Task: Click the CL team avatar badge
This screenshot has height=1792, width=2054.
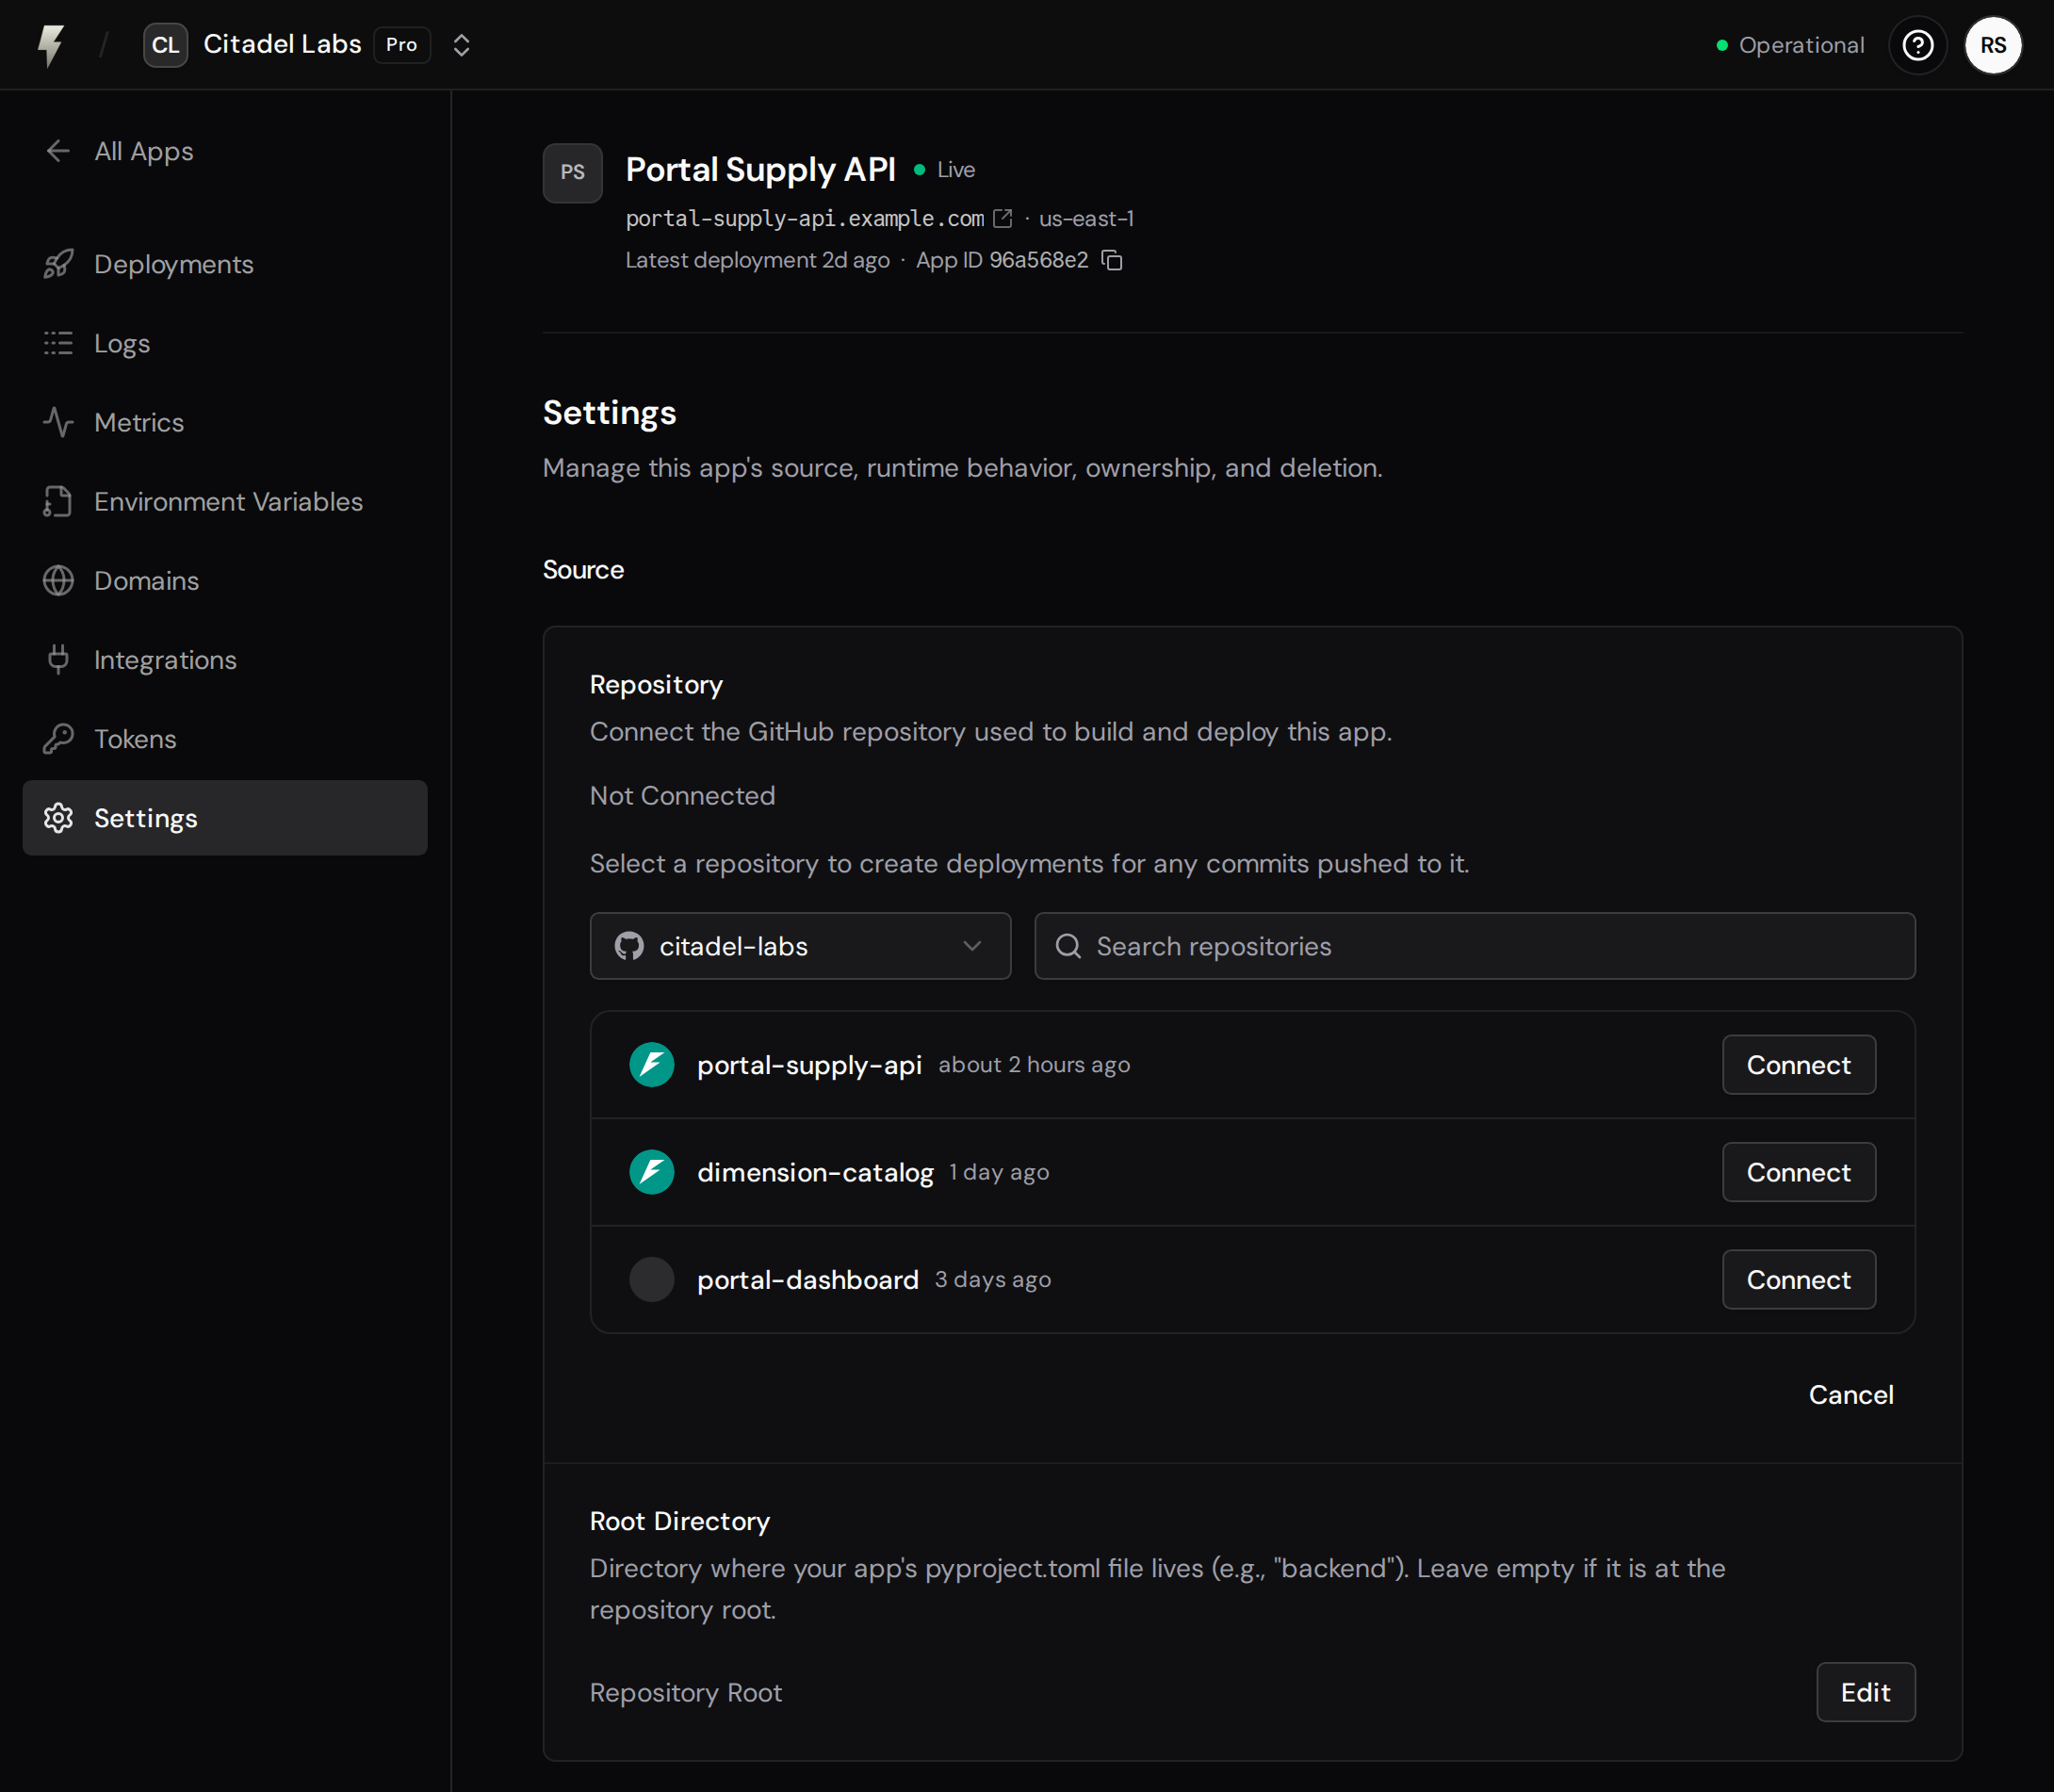Action: tap(165, 45)
